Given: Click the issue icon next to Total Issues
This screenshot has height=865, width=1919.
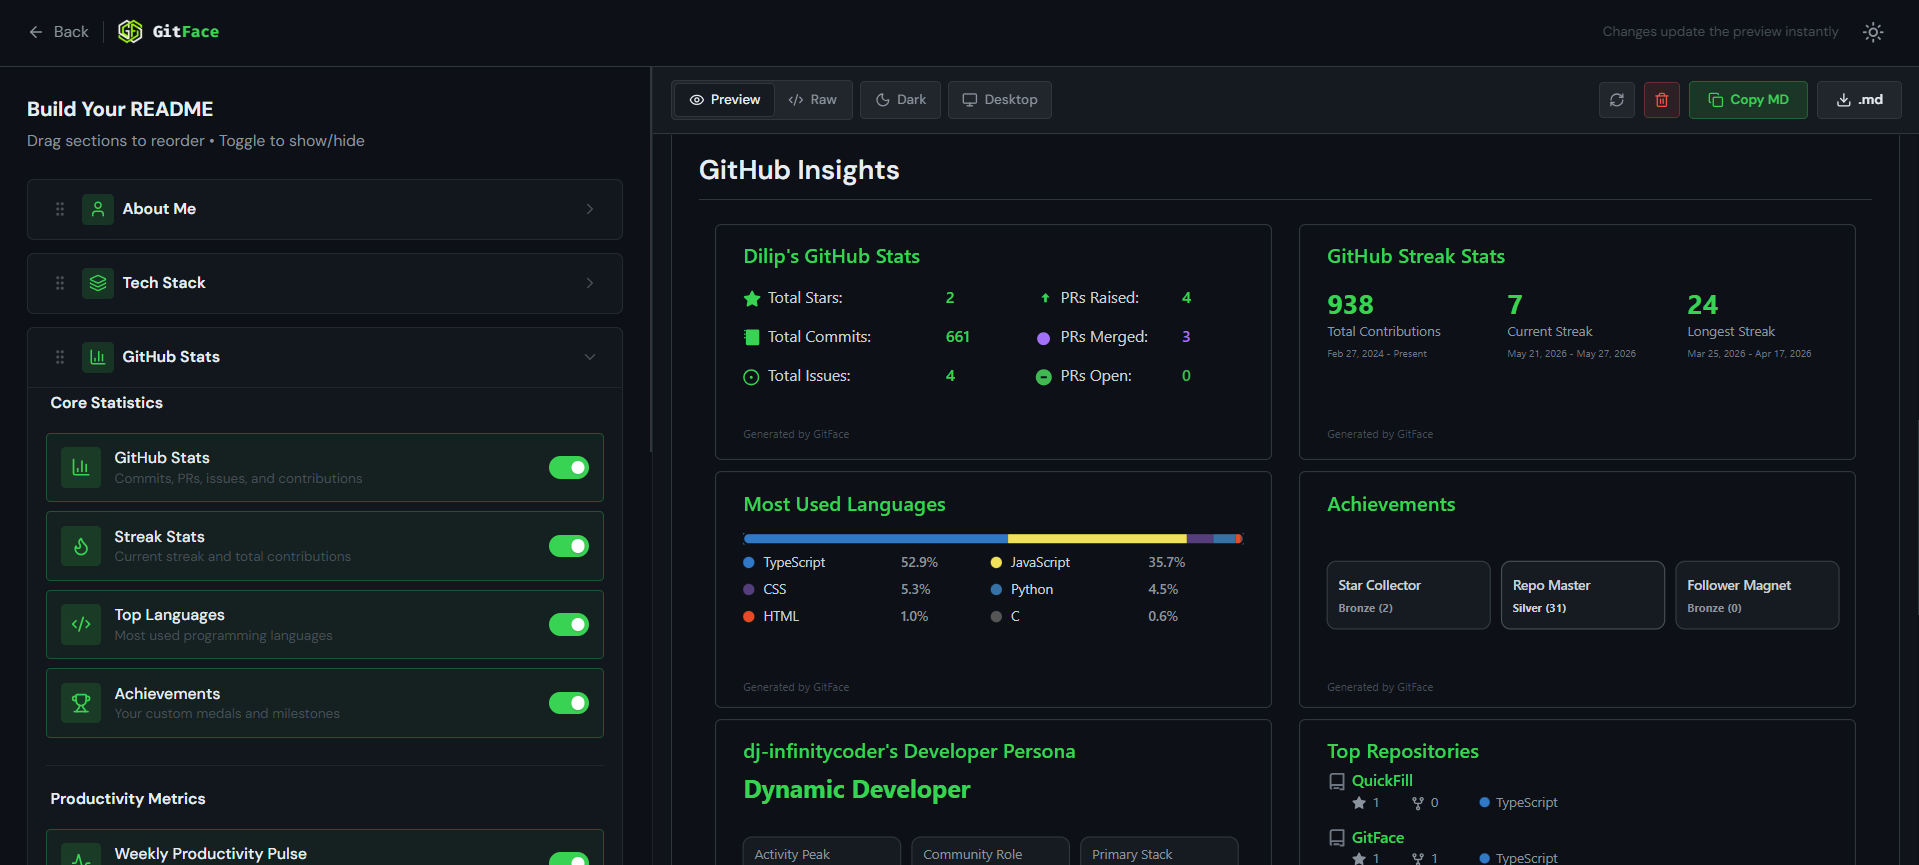Looking at the screenshot, I should tap(752, 377).
